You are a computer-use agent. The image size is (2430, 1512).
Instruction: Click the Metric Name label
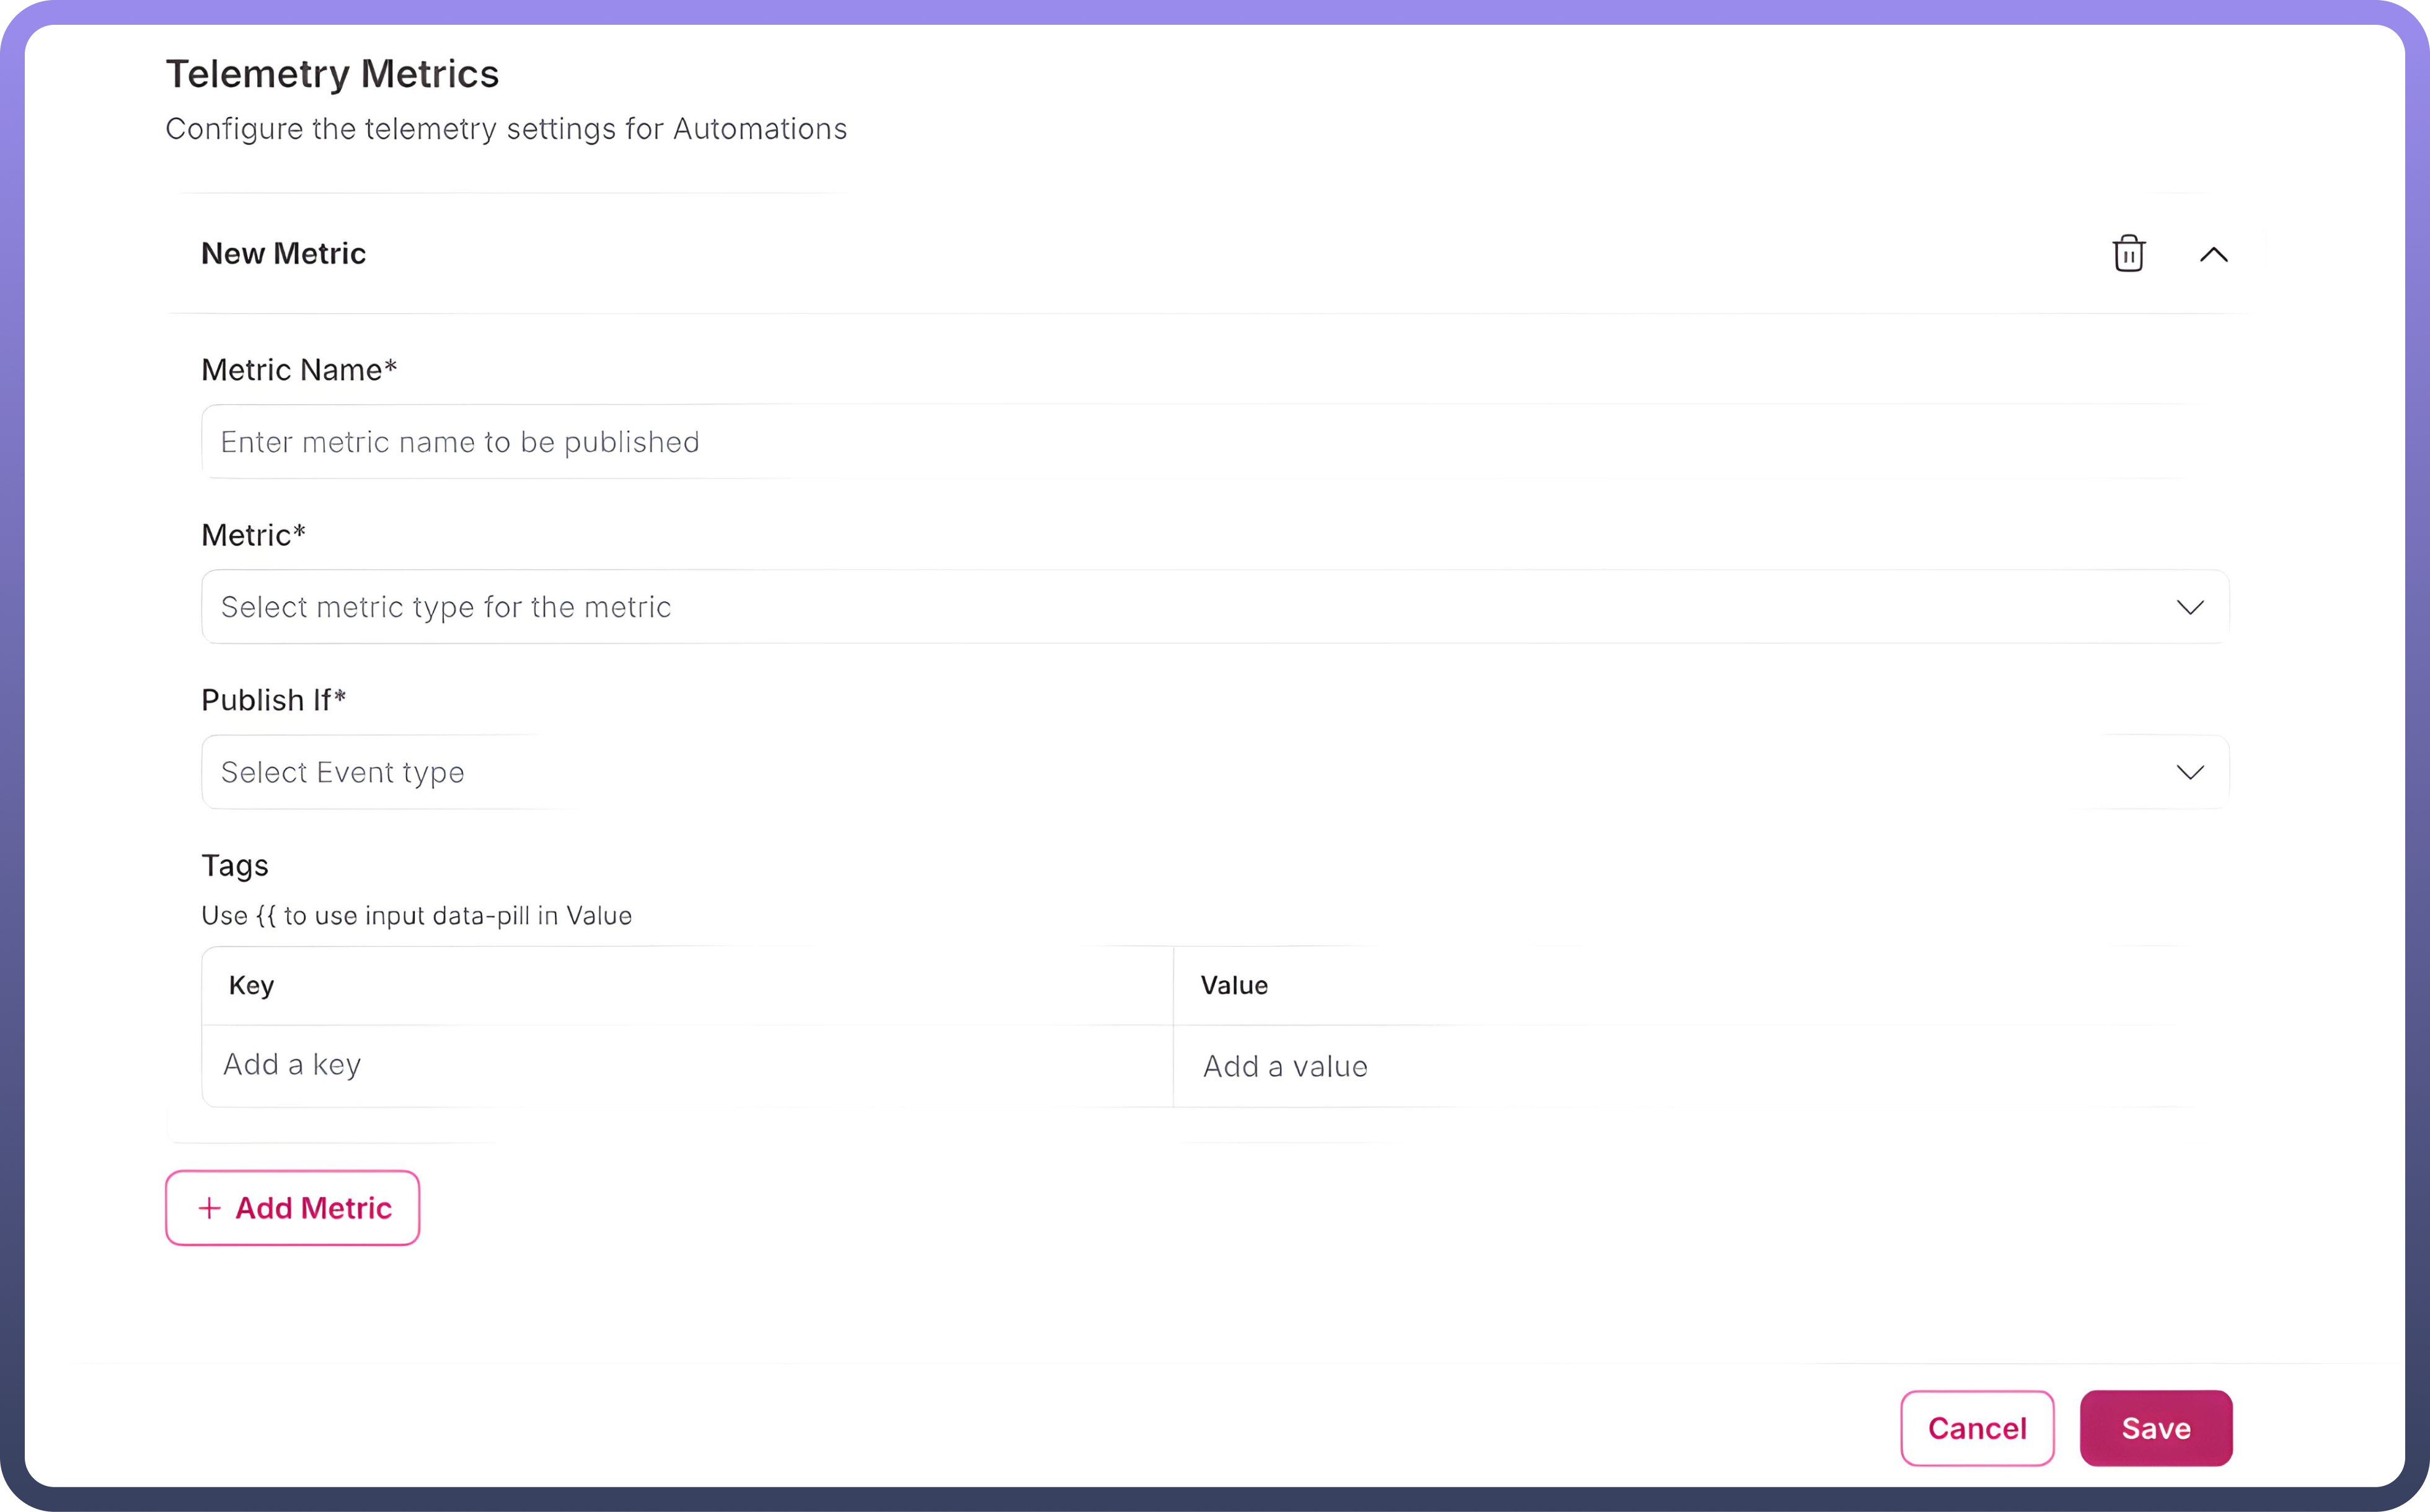click(299, 370)
